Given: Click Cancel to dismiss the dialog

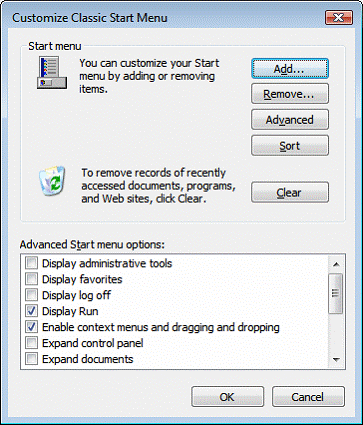Looking at the screenshot, I should click(x=308, y=397).
